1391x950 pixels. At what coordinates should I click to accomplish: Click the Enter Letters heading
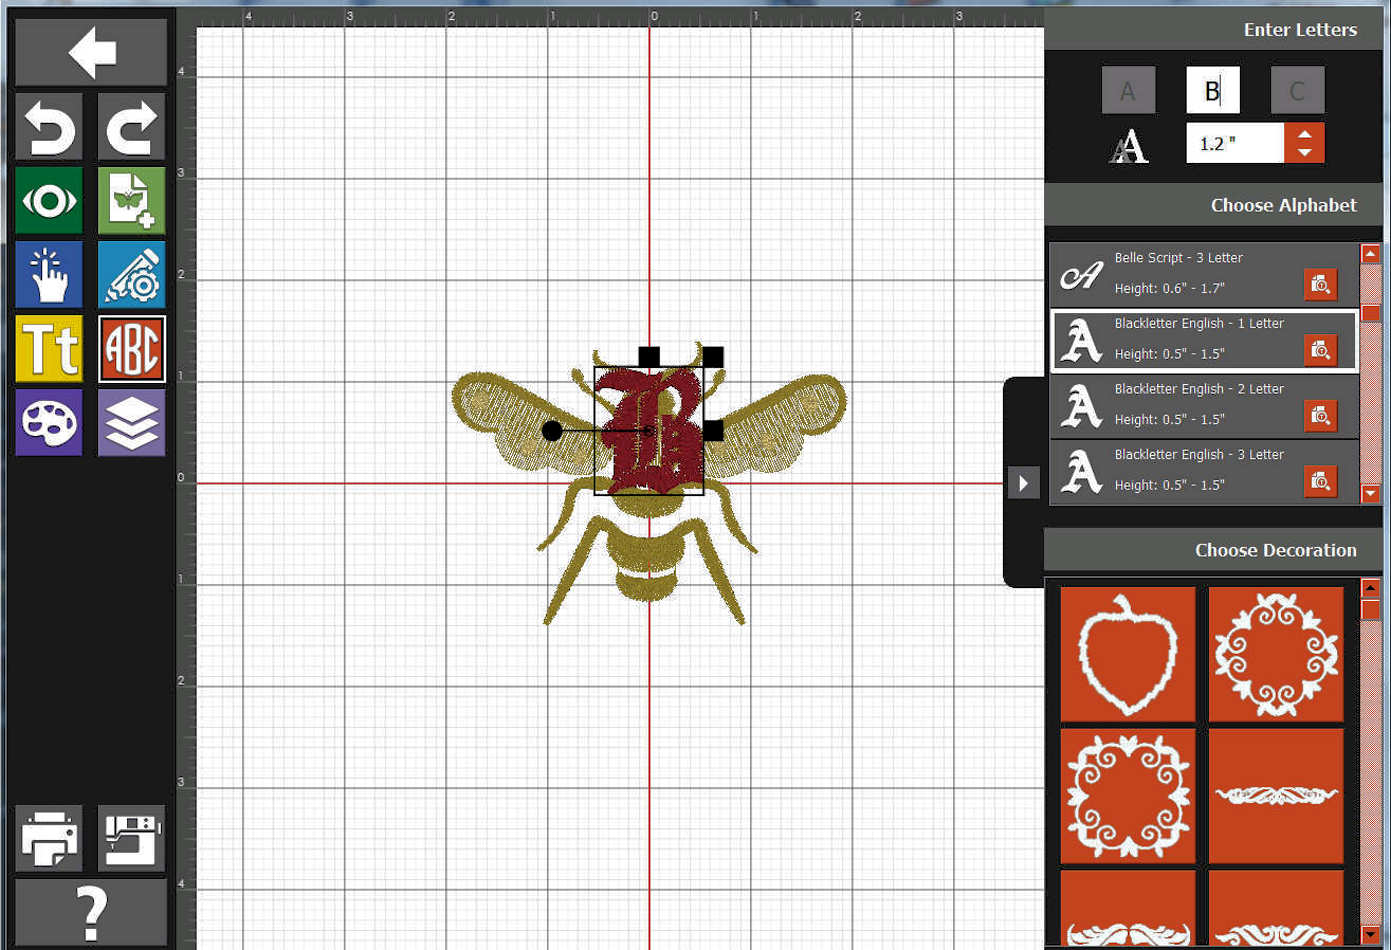[1300, 30]
